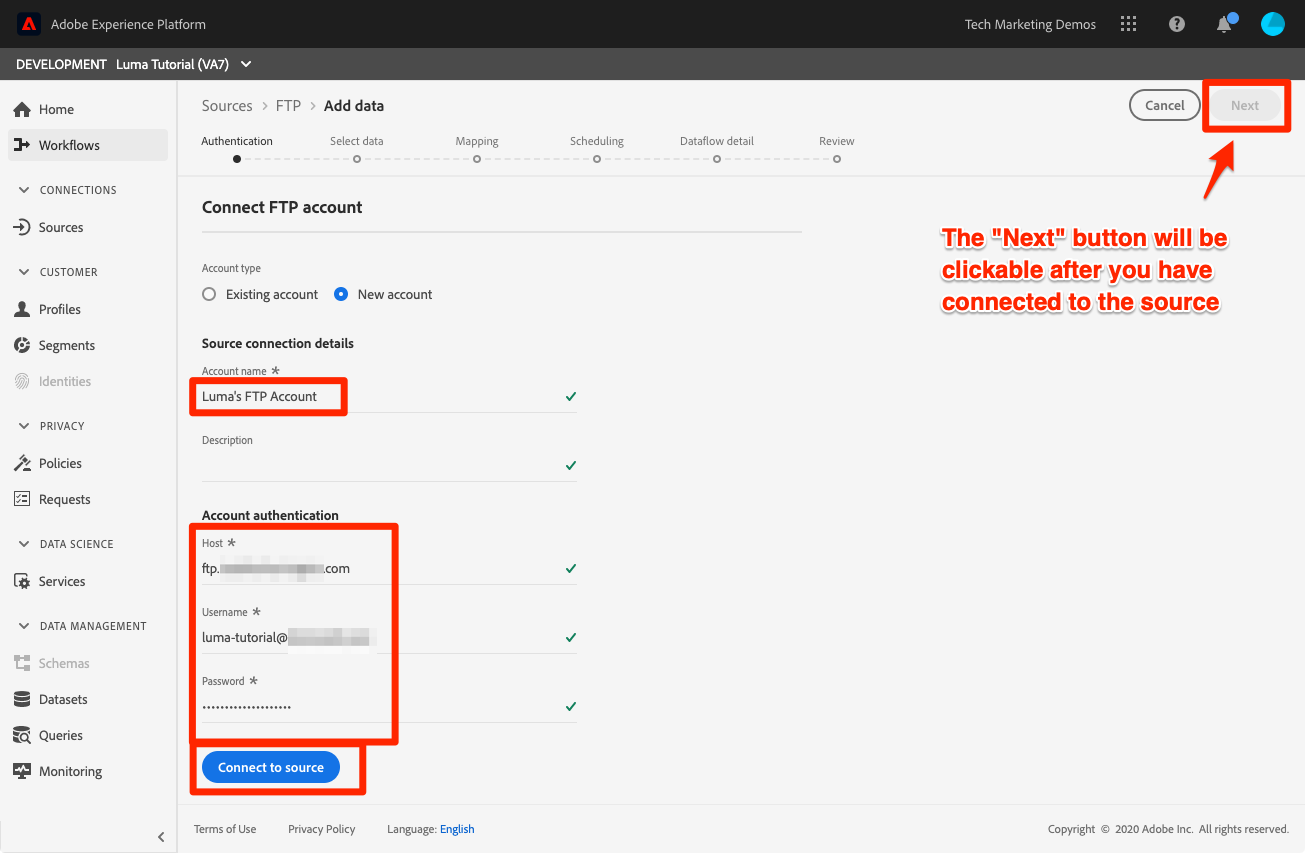Image resolution: width=1305 pixels, height=853 pixels.
Task: Click the Sources icon in sidebar
Action: pyautogui.click(x=22, y=227)
